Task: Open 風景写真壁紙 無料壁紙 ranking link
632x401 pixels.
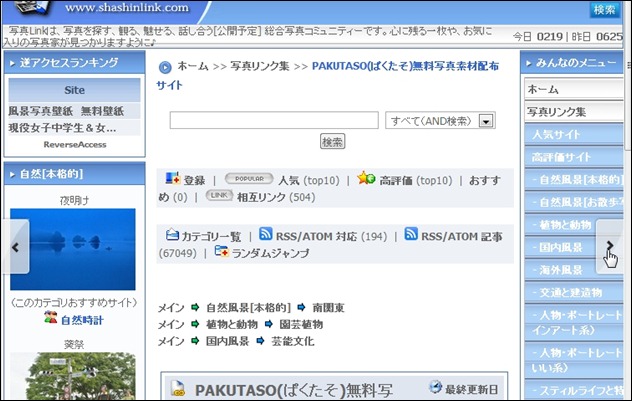Action: coord(66,111)
